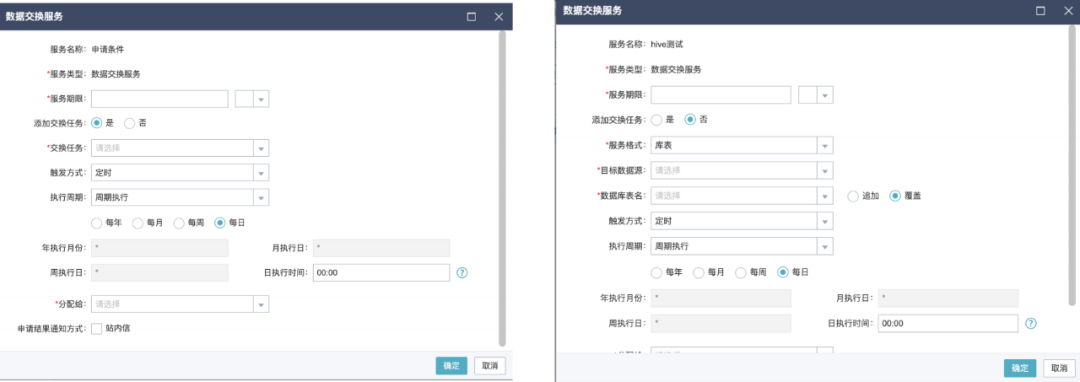
Task: Open the 交换任务 dropdown in left dialog
Action: (x=180, y=148)
